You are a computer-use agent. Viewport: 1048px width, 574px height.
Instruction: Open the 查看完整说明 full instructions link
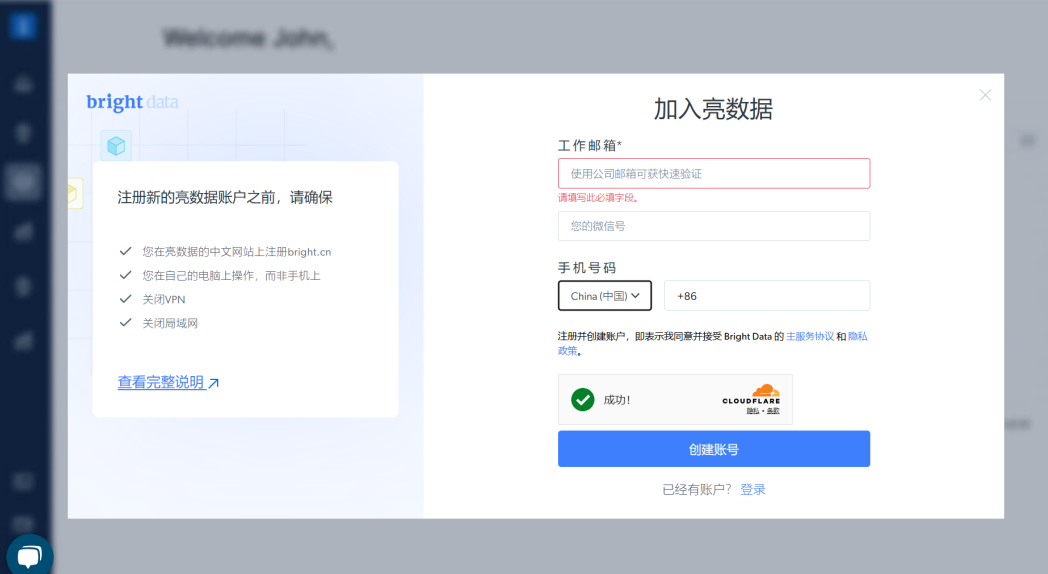pyautogui.click(x=161, y=382)
